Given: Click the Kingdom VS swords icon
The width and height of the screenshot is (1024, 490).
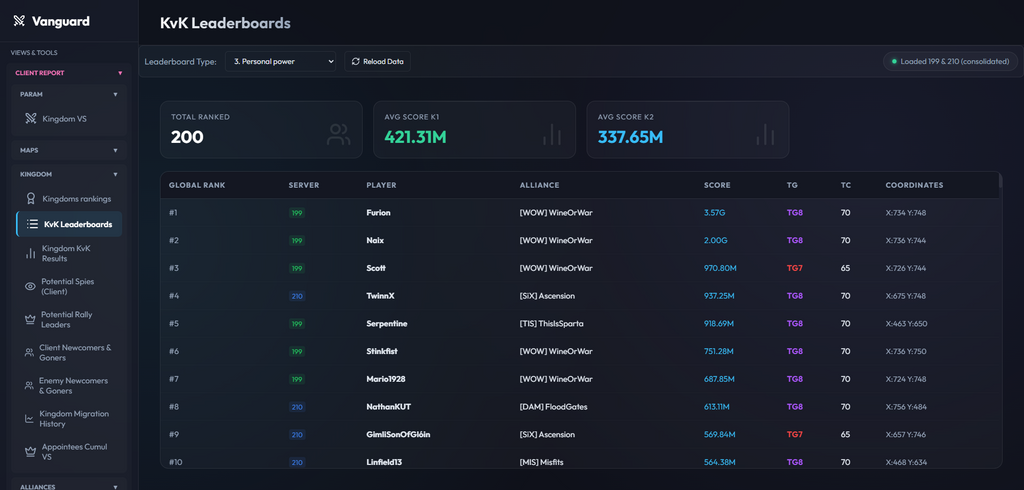Looking at the screenshot, I should coord(30,119).
